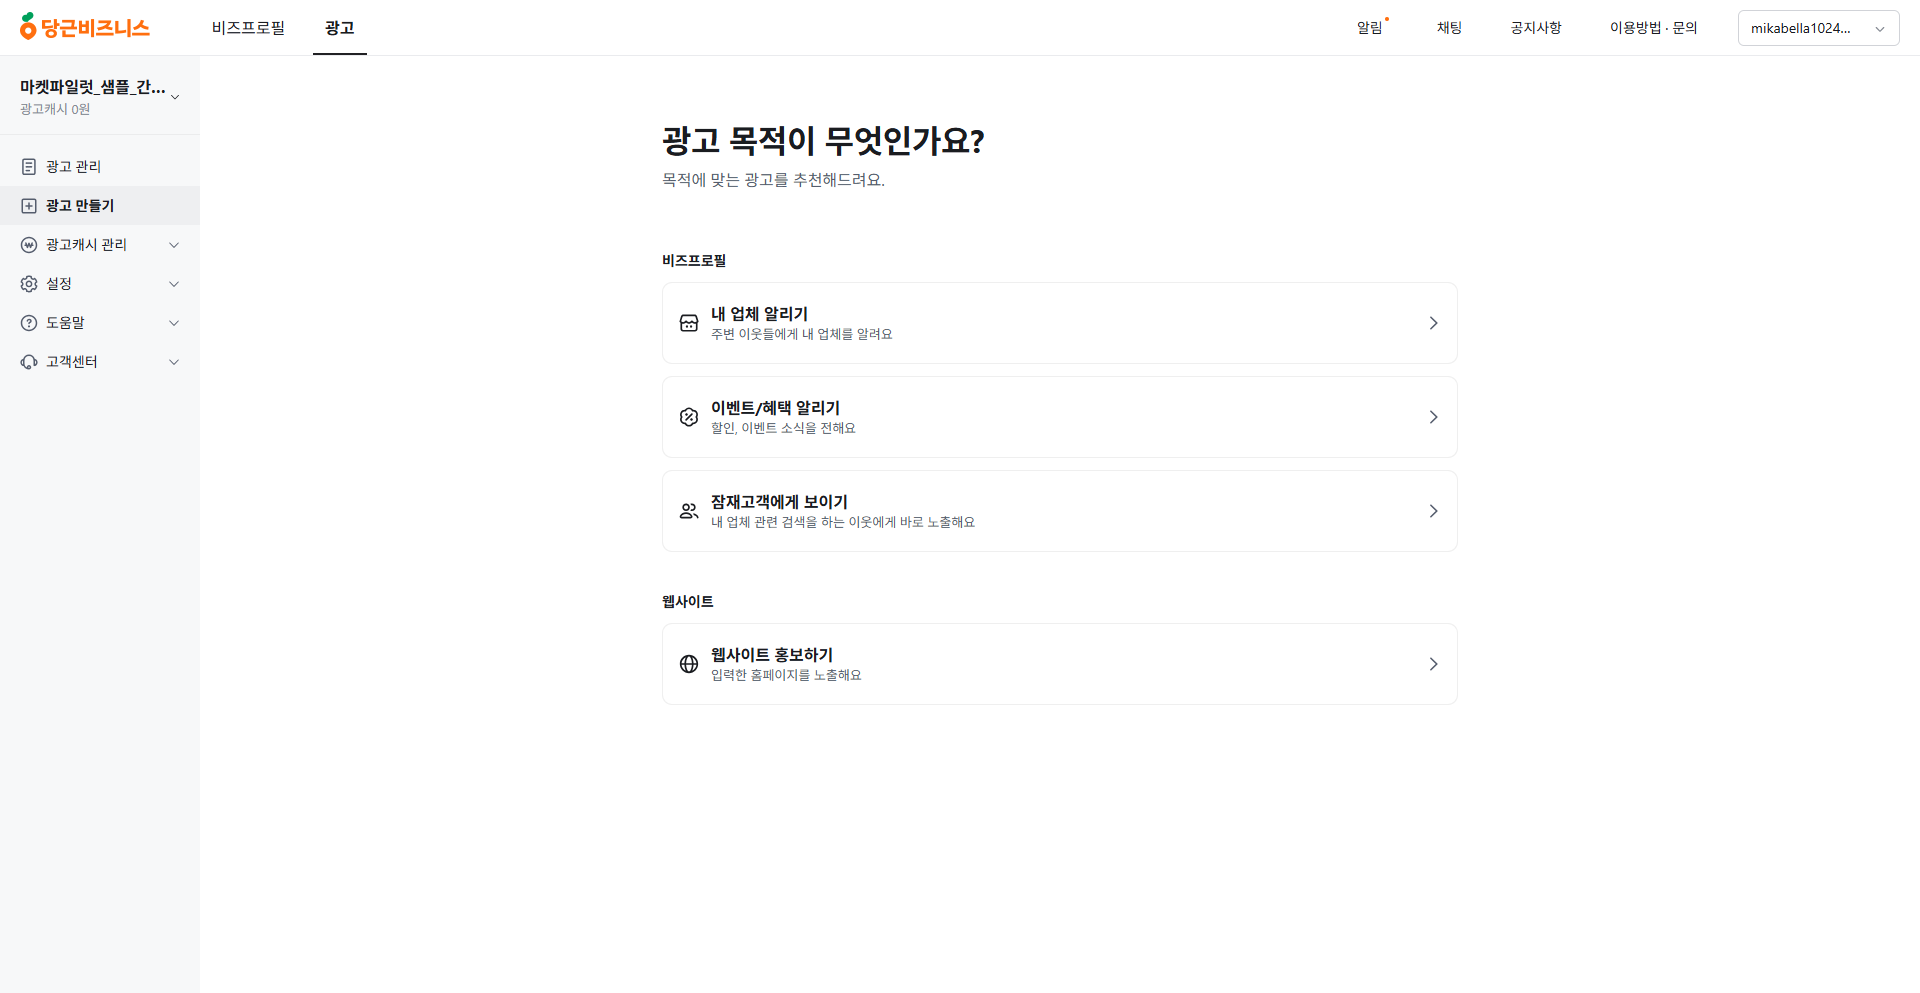Open 채팅 menu item
Viewport: 1920px width, 993px height.
tap(1449, 28)
